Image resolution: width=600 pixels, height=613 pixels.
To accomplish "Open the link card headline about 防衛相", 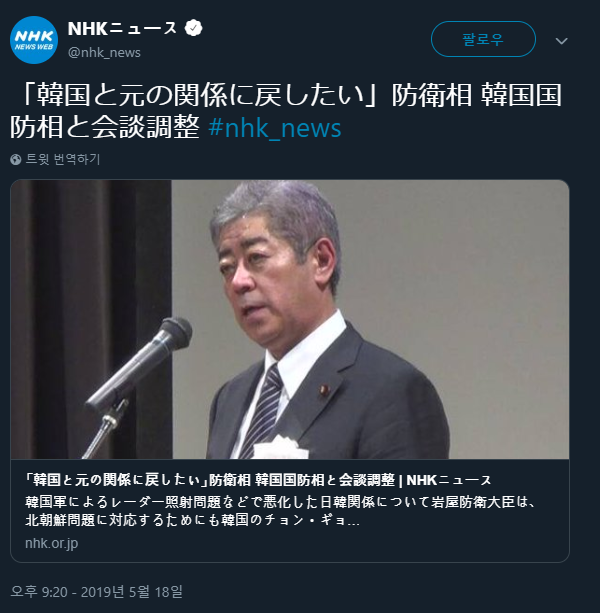I will [x=258, y=480].
